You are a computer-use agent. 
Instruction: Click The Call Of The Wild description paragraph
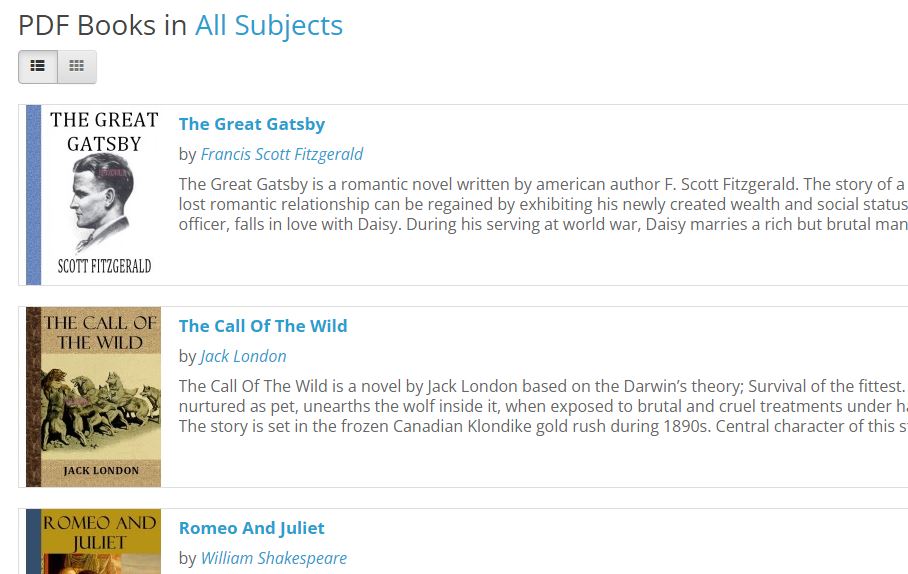coord(543,406)
